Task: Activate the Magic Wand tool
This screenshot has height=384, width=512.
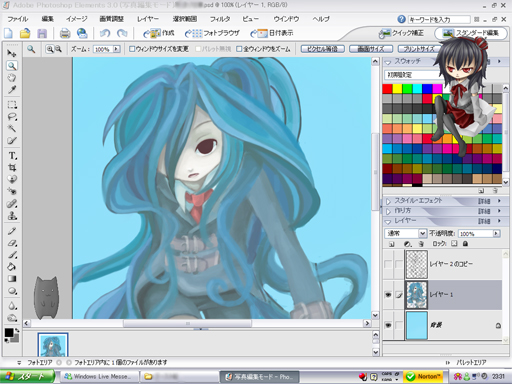Action: [12, 129]
